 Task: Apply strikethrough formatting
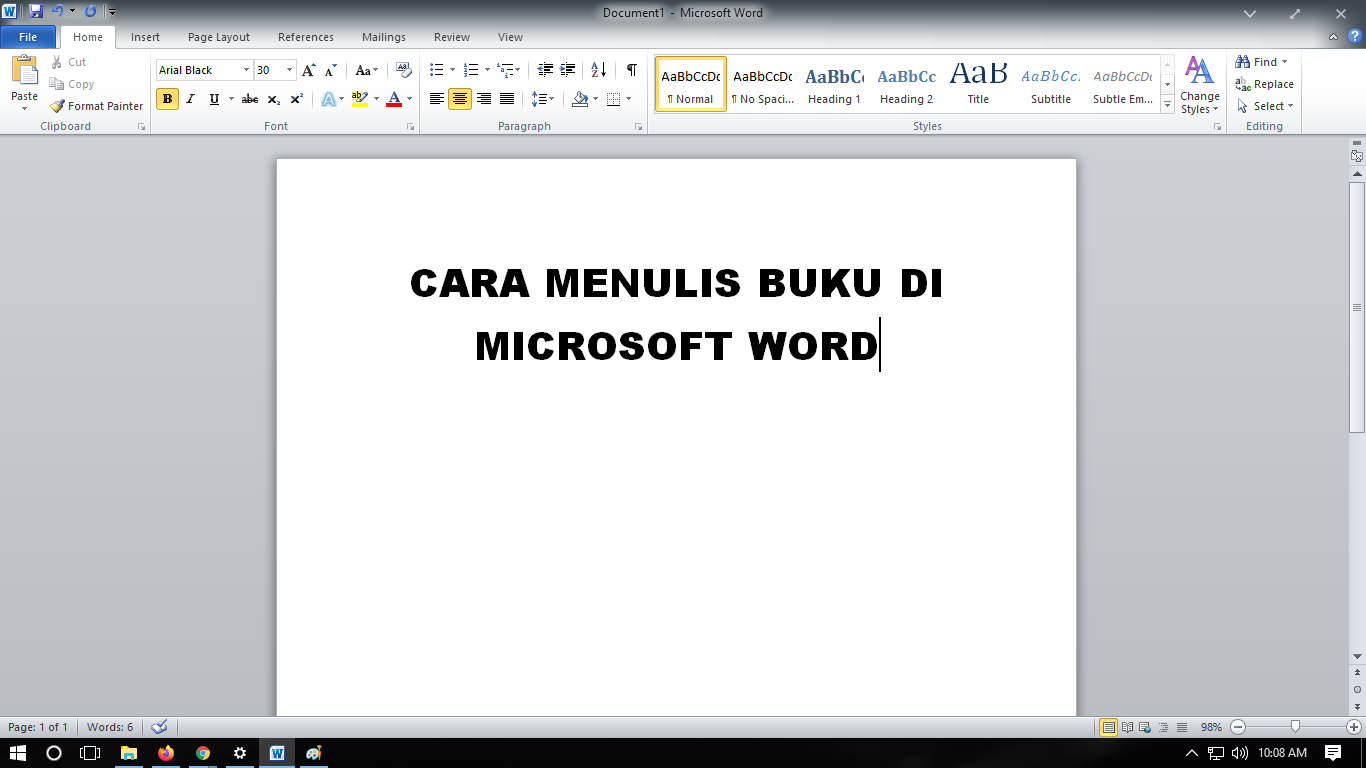[x=250, y=99]
